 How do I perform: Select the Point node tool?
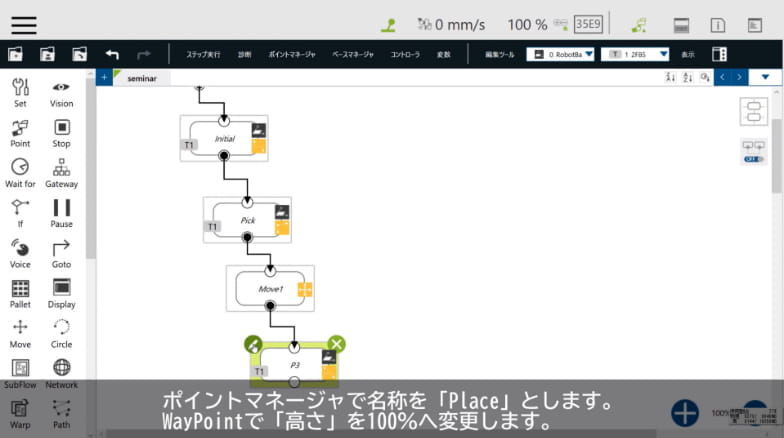click(x=20, y=134)
